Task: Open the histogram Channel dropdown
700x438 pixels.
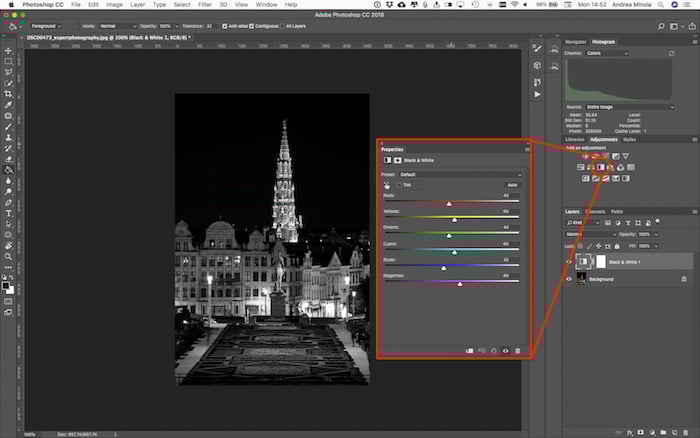Action: click(607, 53)
